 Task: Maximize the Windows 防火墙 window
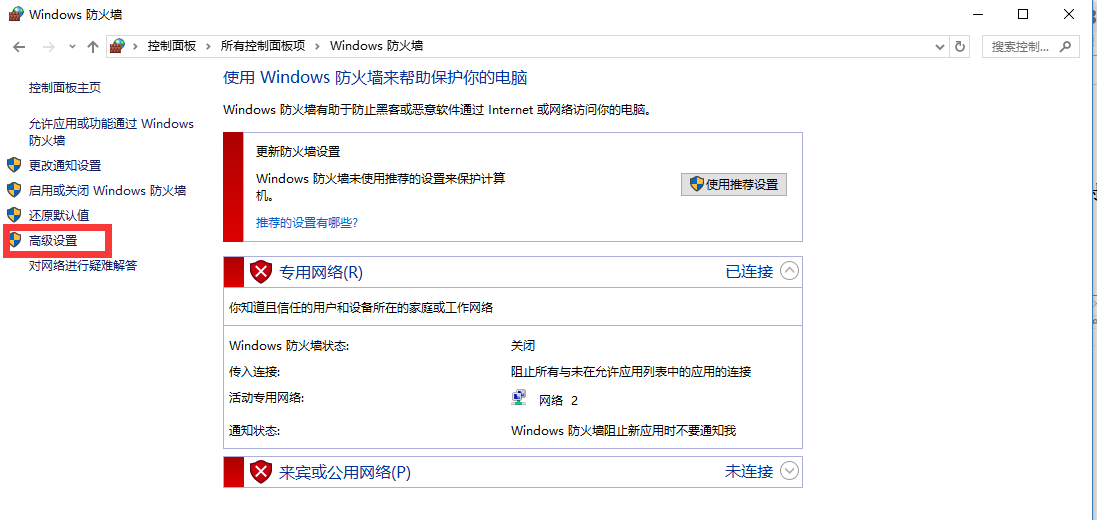tap(1023, 14)
